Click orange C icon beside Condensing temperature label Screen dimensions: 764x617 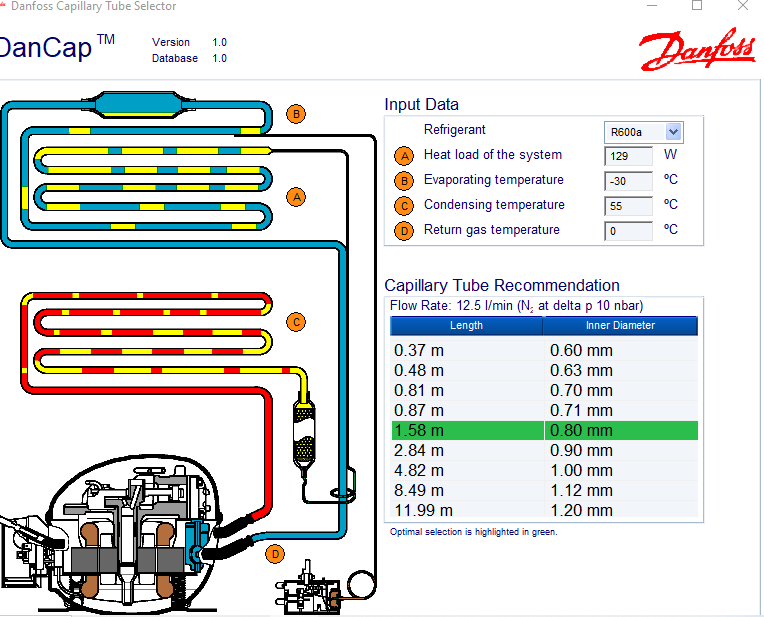point(404,206)
